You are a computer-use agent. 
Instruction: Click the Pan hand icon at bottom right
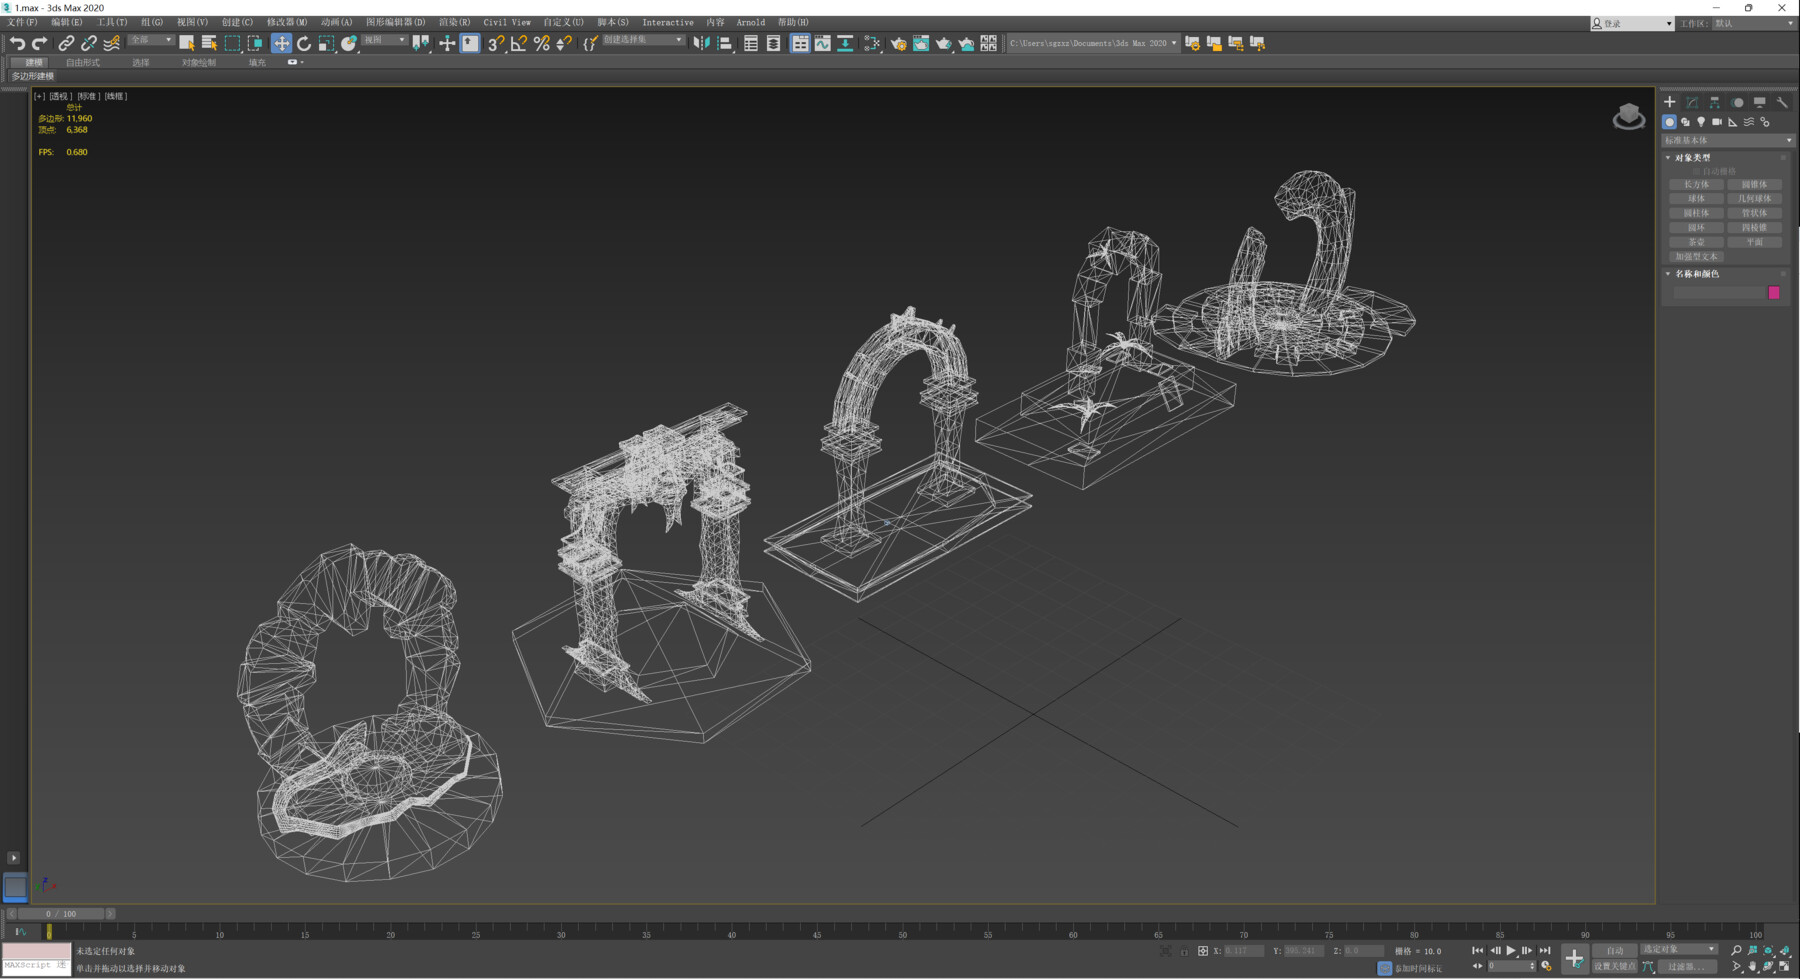coord(1752,967)
